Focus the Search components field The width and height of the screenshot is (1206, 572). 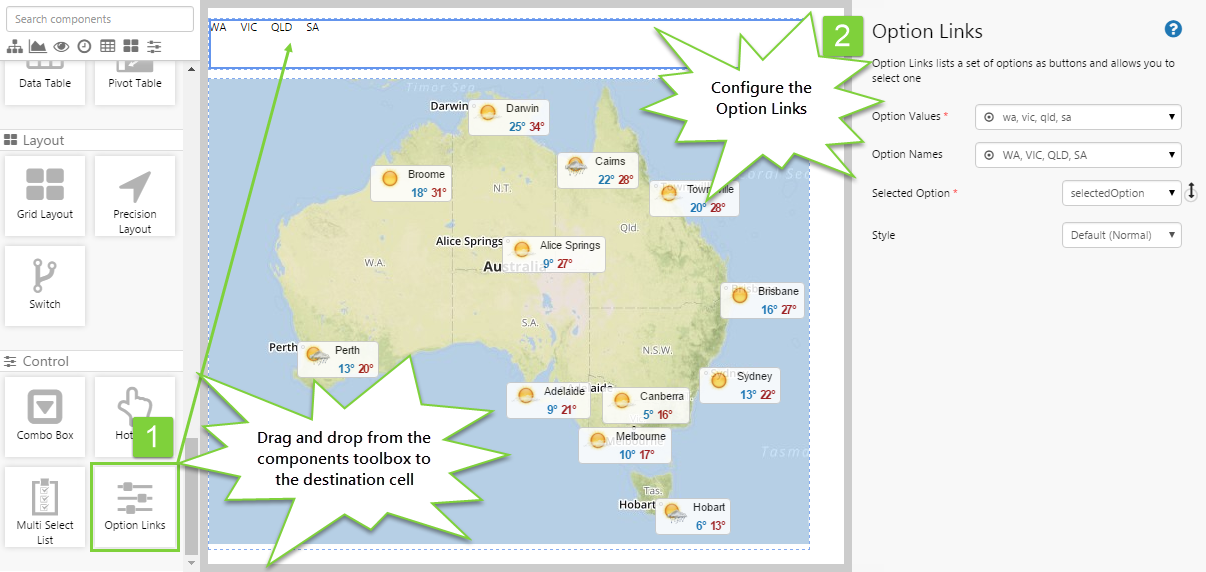click(99, 19)
